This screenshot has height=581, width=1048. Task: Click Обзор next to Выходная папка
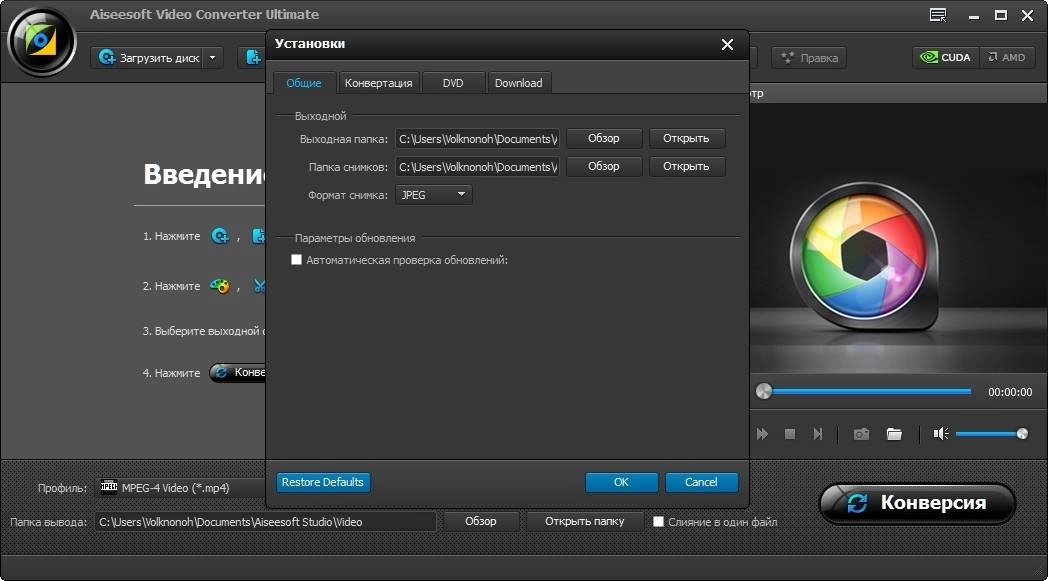[604, 138]
